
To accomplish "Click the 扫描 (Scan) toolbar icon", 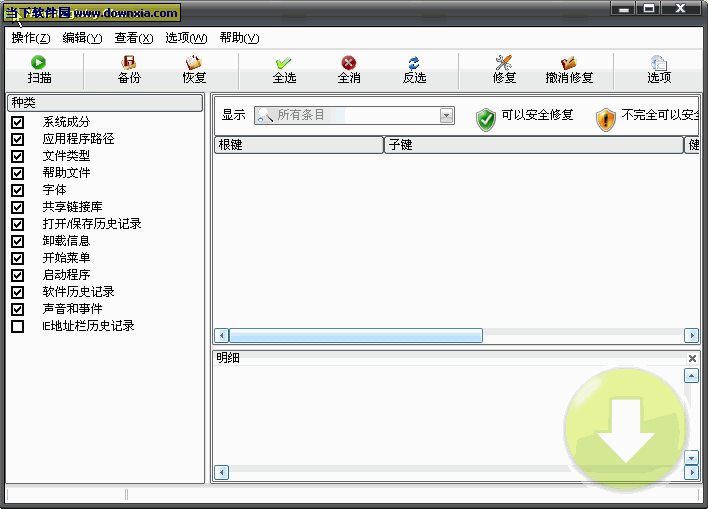I will click(39, 63).
